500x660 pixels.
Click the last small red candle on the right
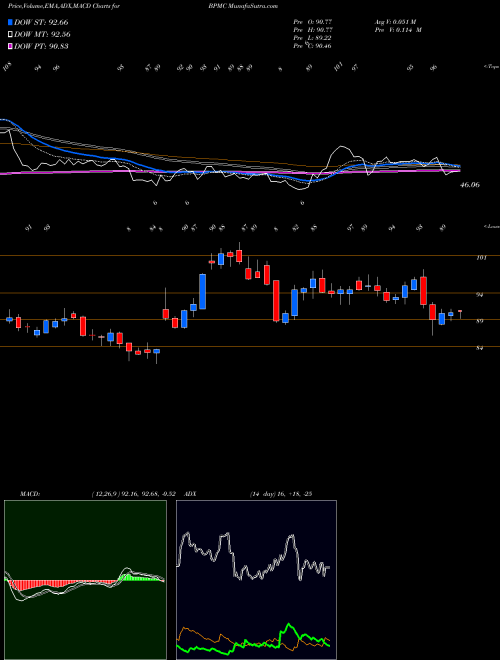pyautogui.click(x=460, y=311)
